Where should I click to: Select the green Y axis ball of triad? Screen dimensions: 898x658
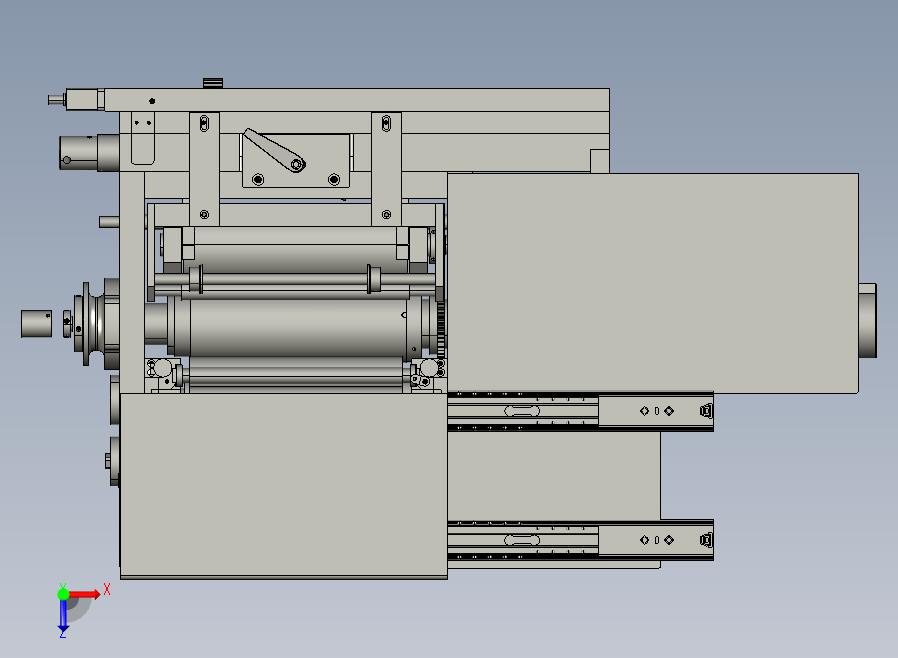[63, 593]
